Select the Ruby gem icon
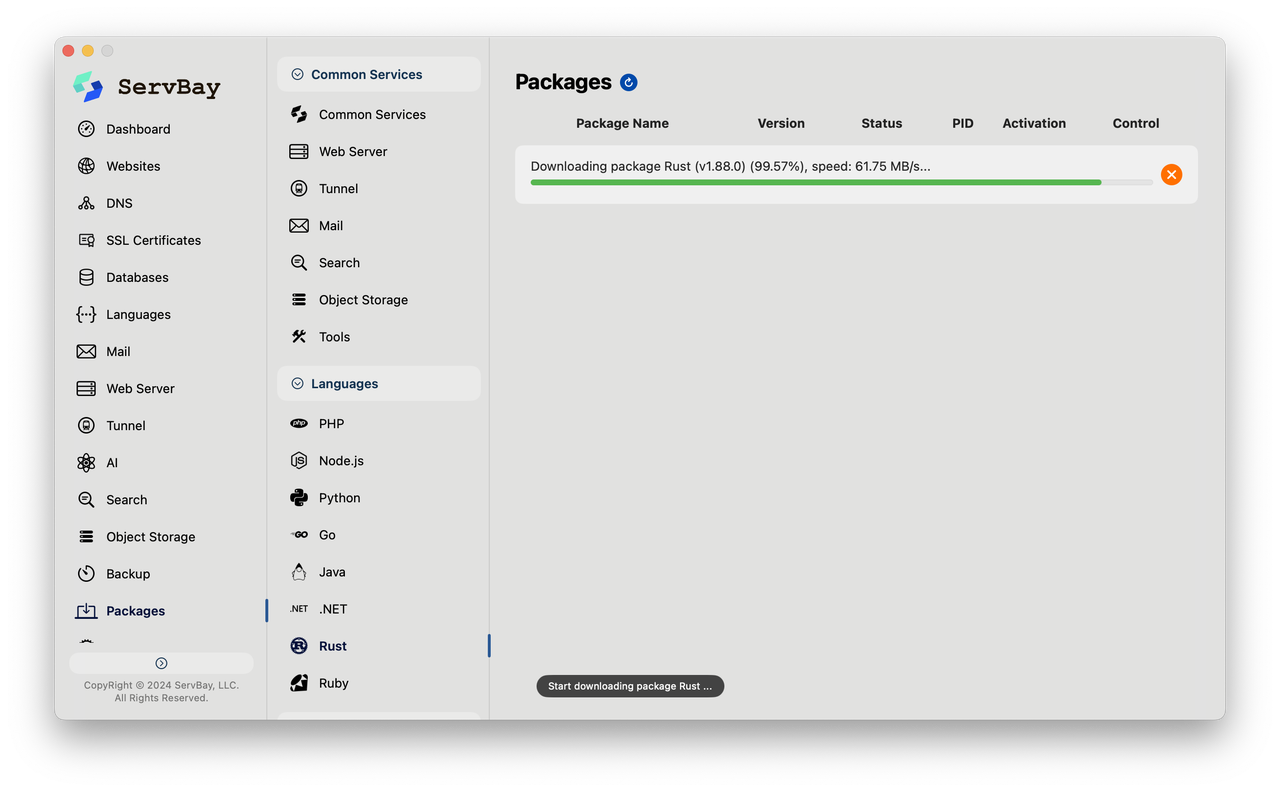 point(299,682)
